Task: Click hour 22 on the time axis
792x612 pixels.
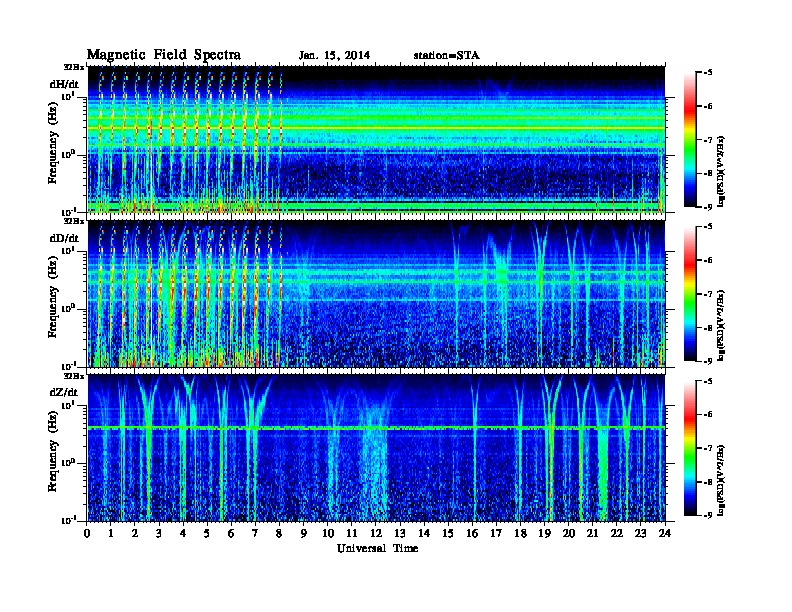Action: 617,534
